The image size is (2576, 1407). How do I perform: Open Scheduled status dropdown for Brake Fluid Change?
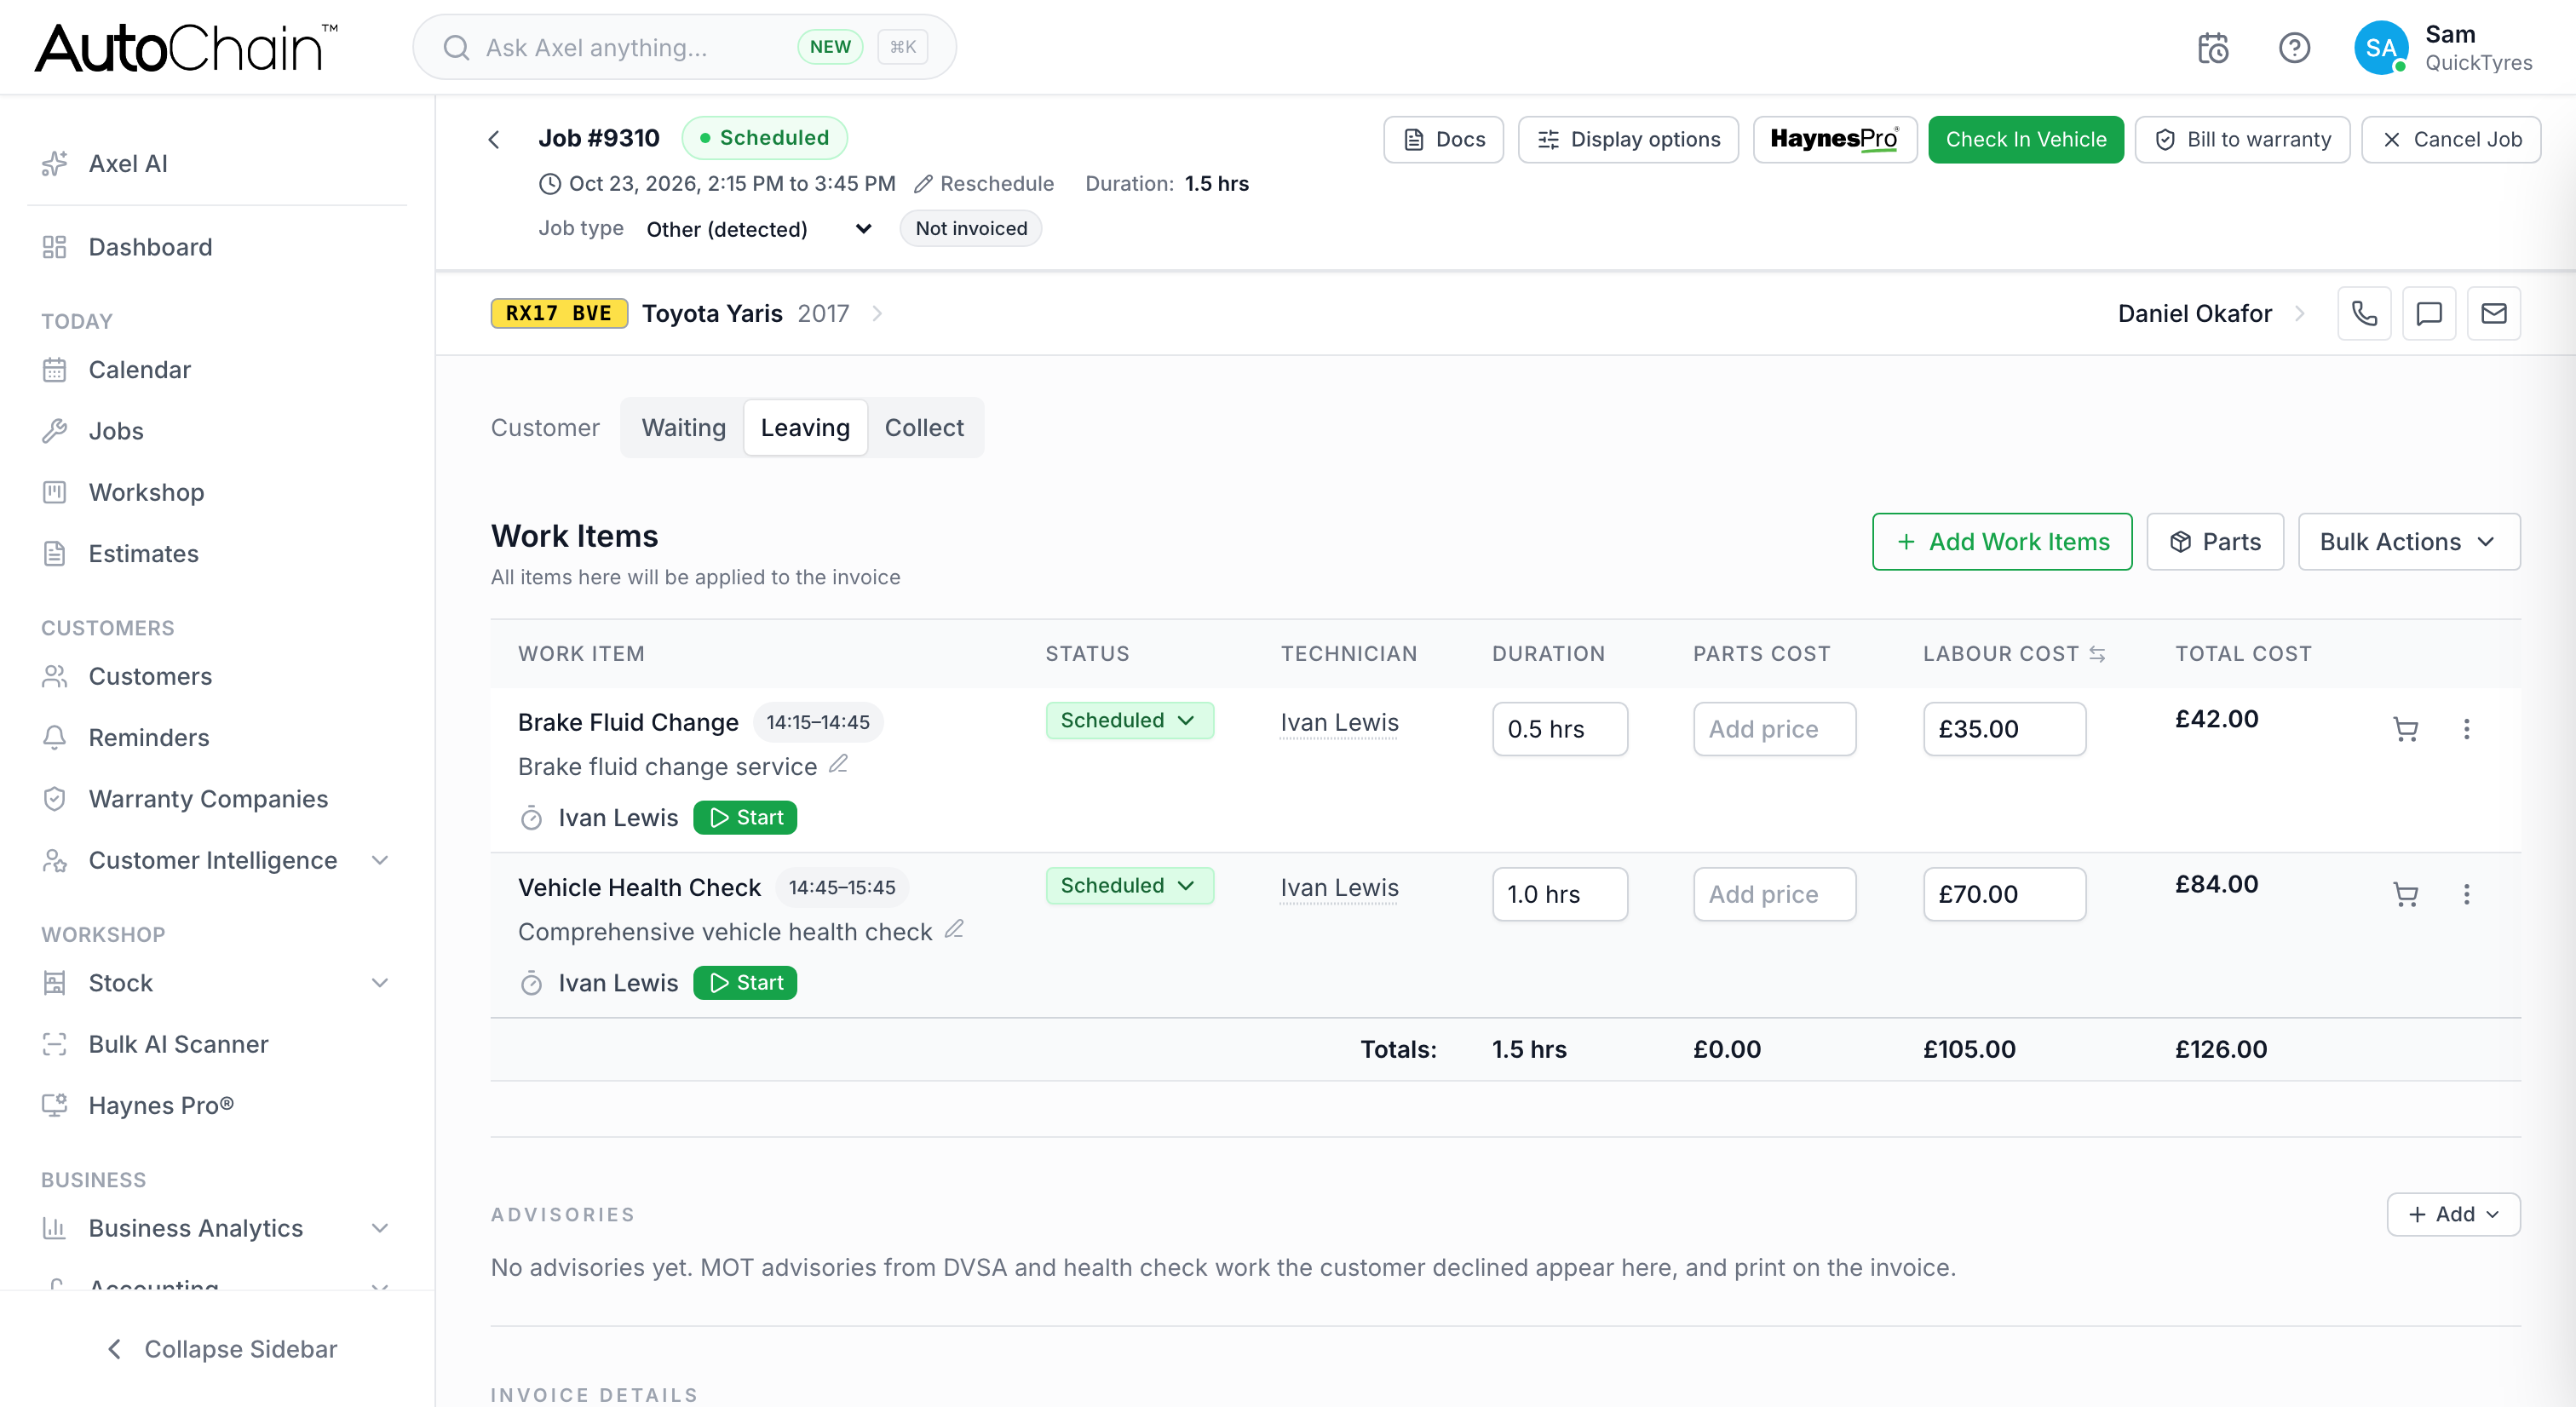pos(1129,720)
